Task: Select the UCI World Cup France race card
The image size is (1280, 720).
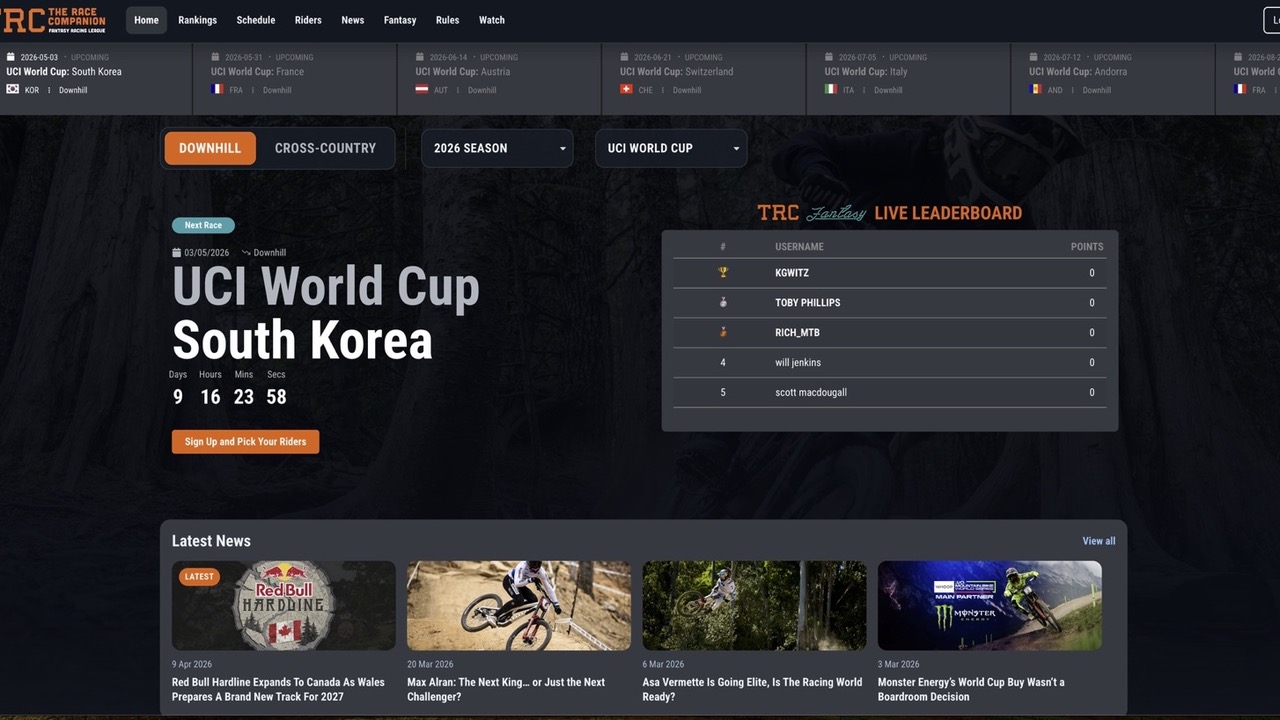Action: (x=295, y=78)
